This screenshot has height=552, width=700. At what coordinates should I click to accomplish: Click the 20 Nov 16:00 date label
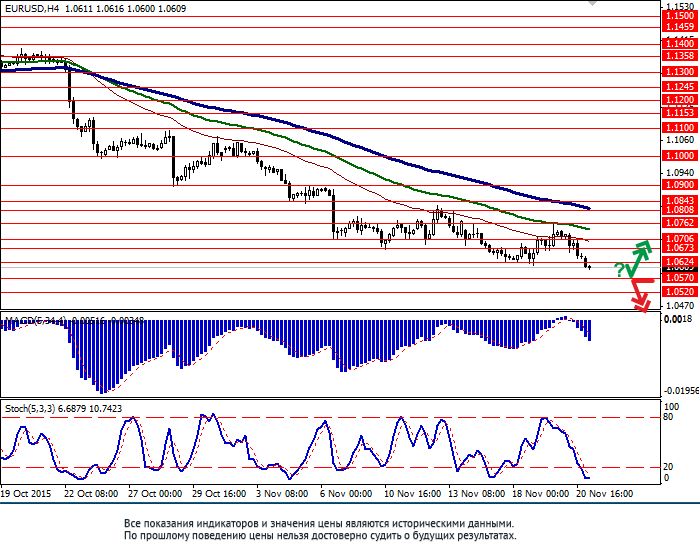605,494
